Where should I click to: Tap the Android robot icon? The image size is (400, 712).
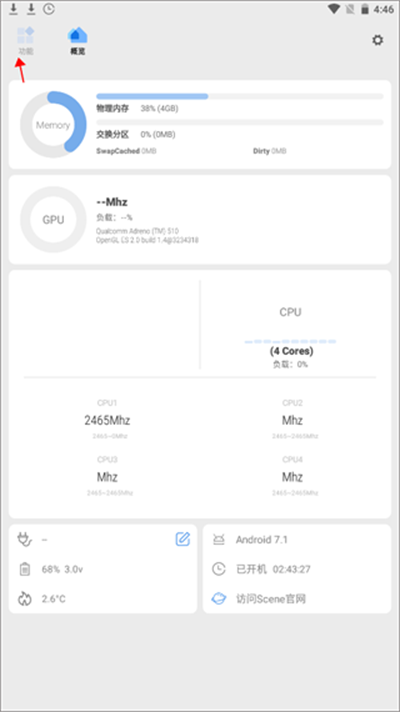click(x=219, y=539)
